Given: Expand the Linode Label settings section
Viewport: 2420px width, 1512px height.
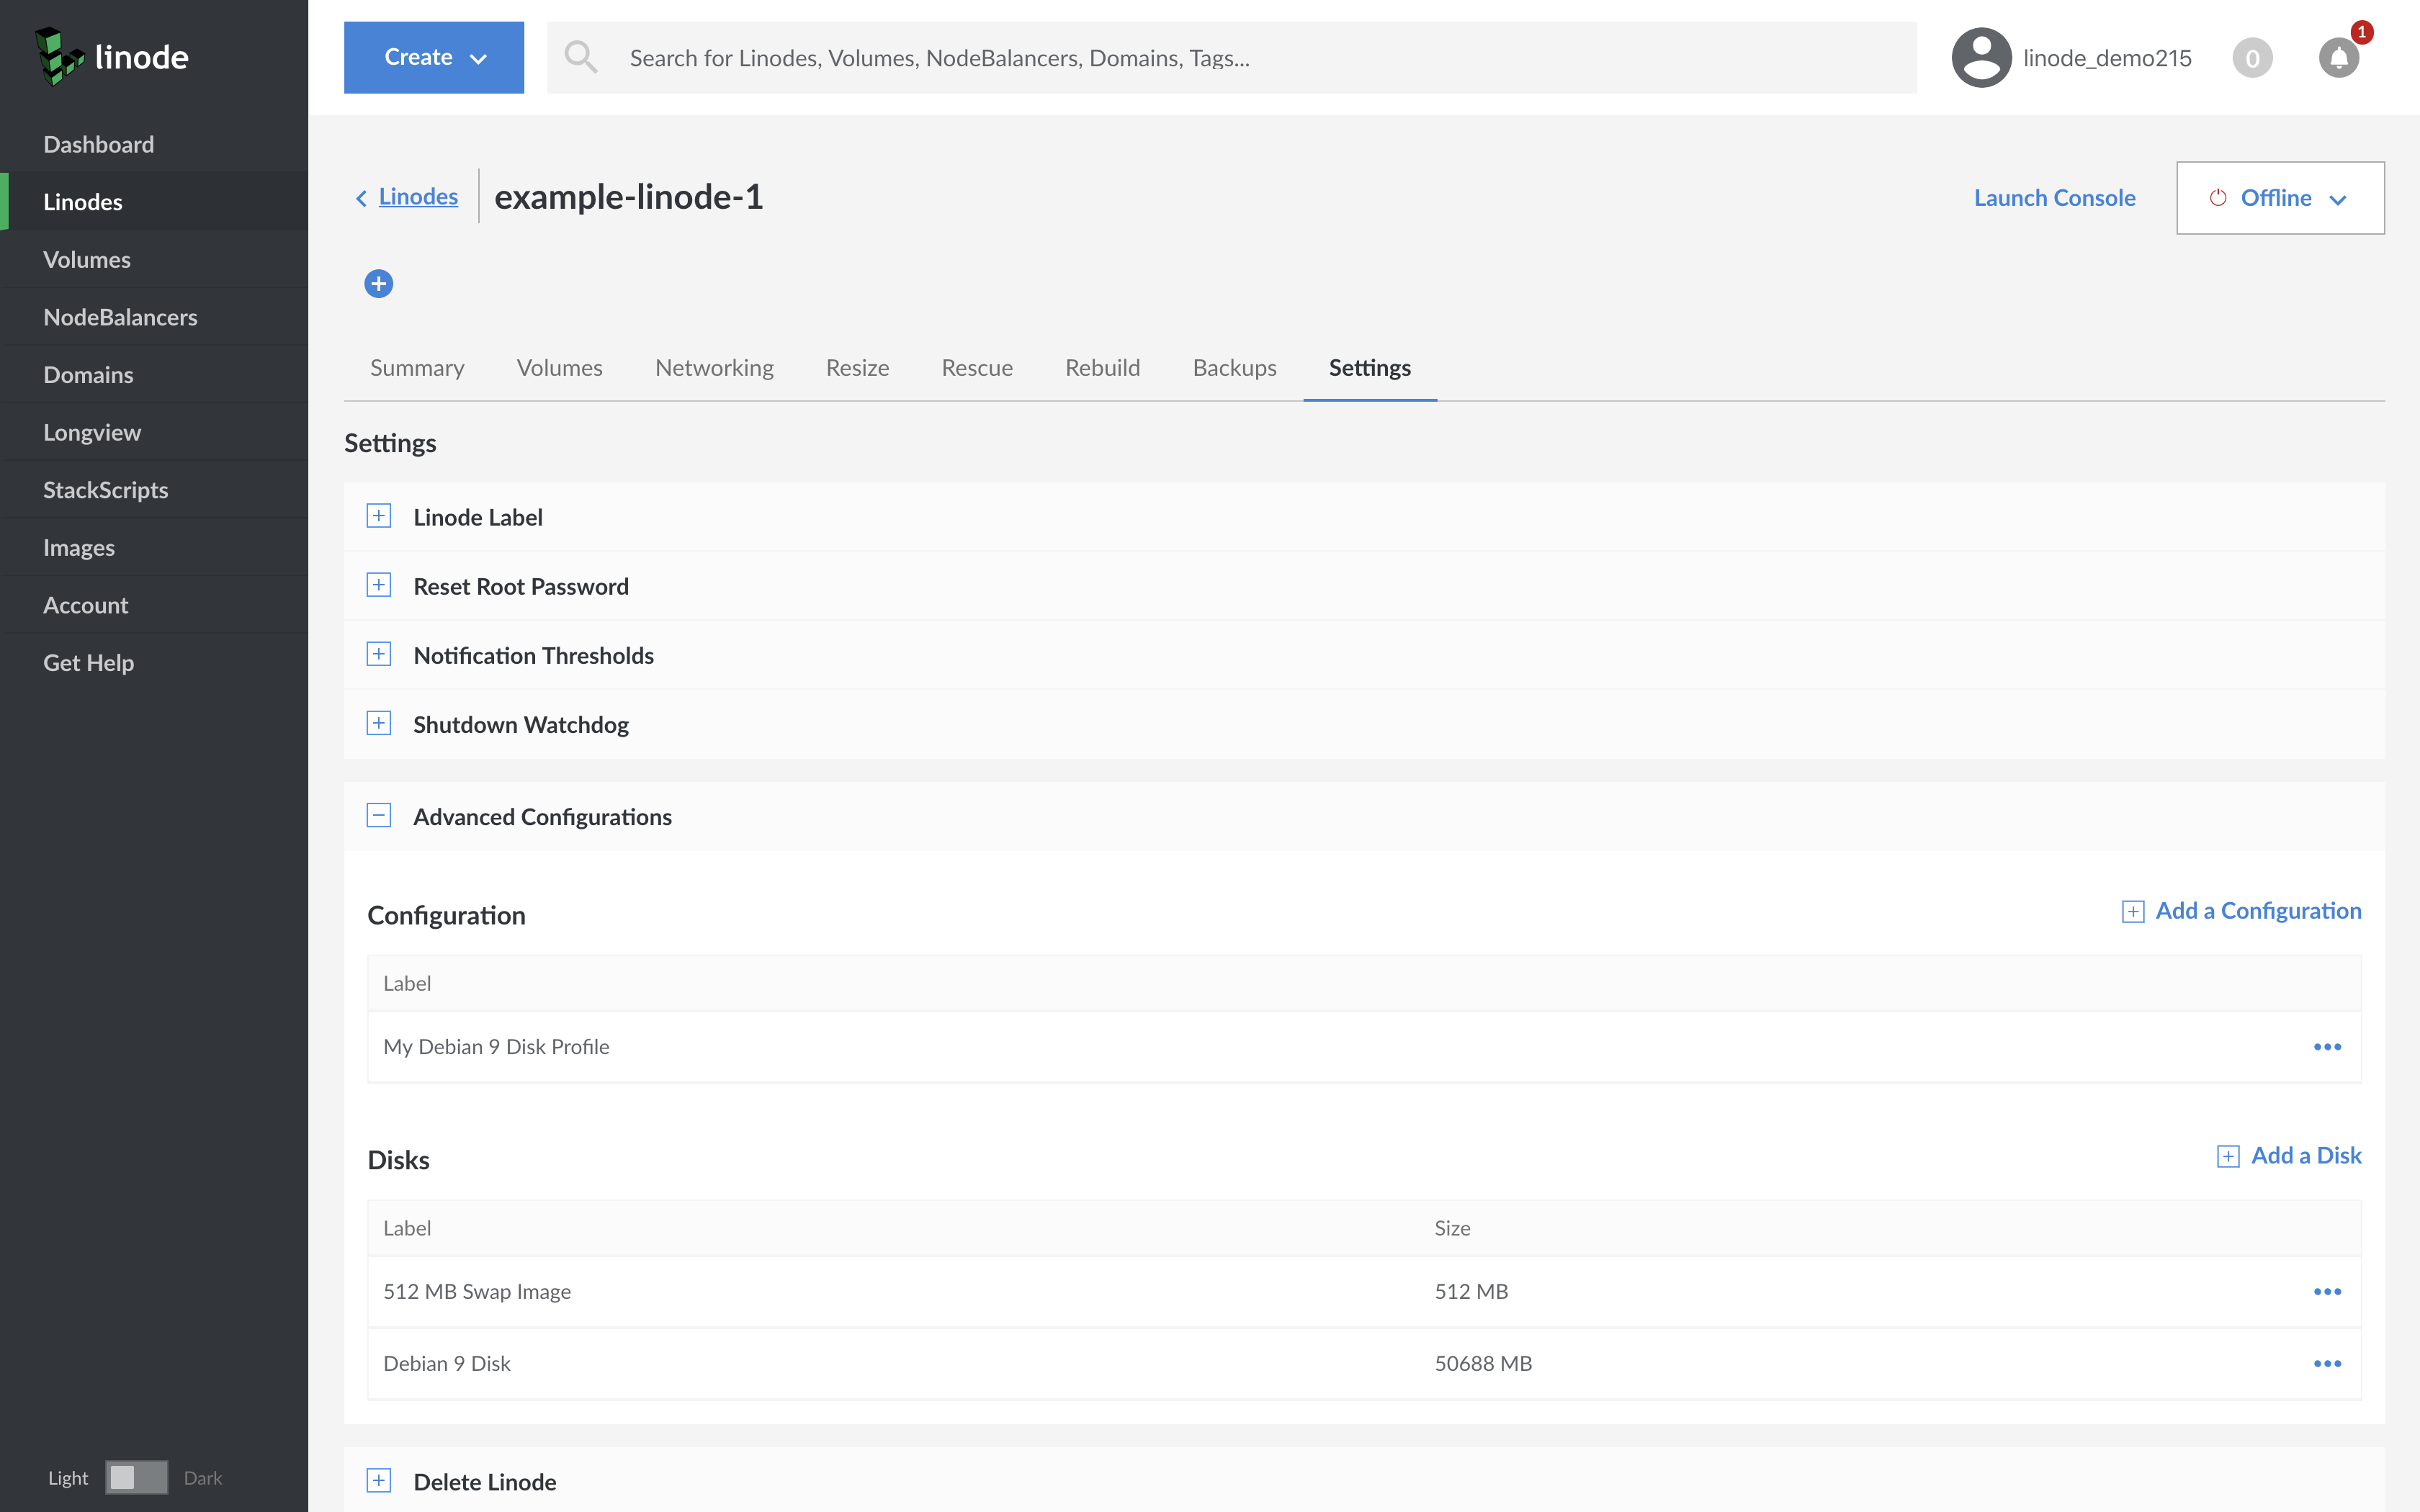Looking at the screenshot, I should pos(378,516).
